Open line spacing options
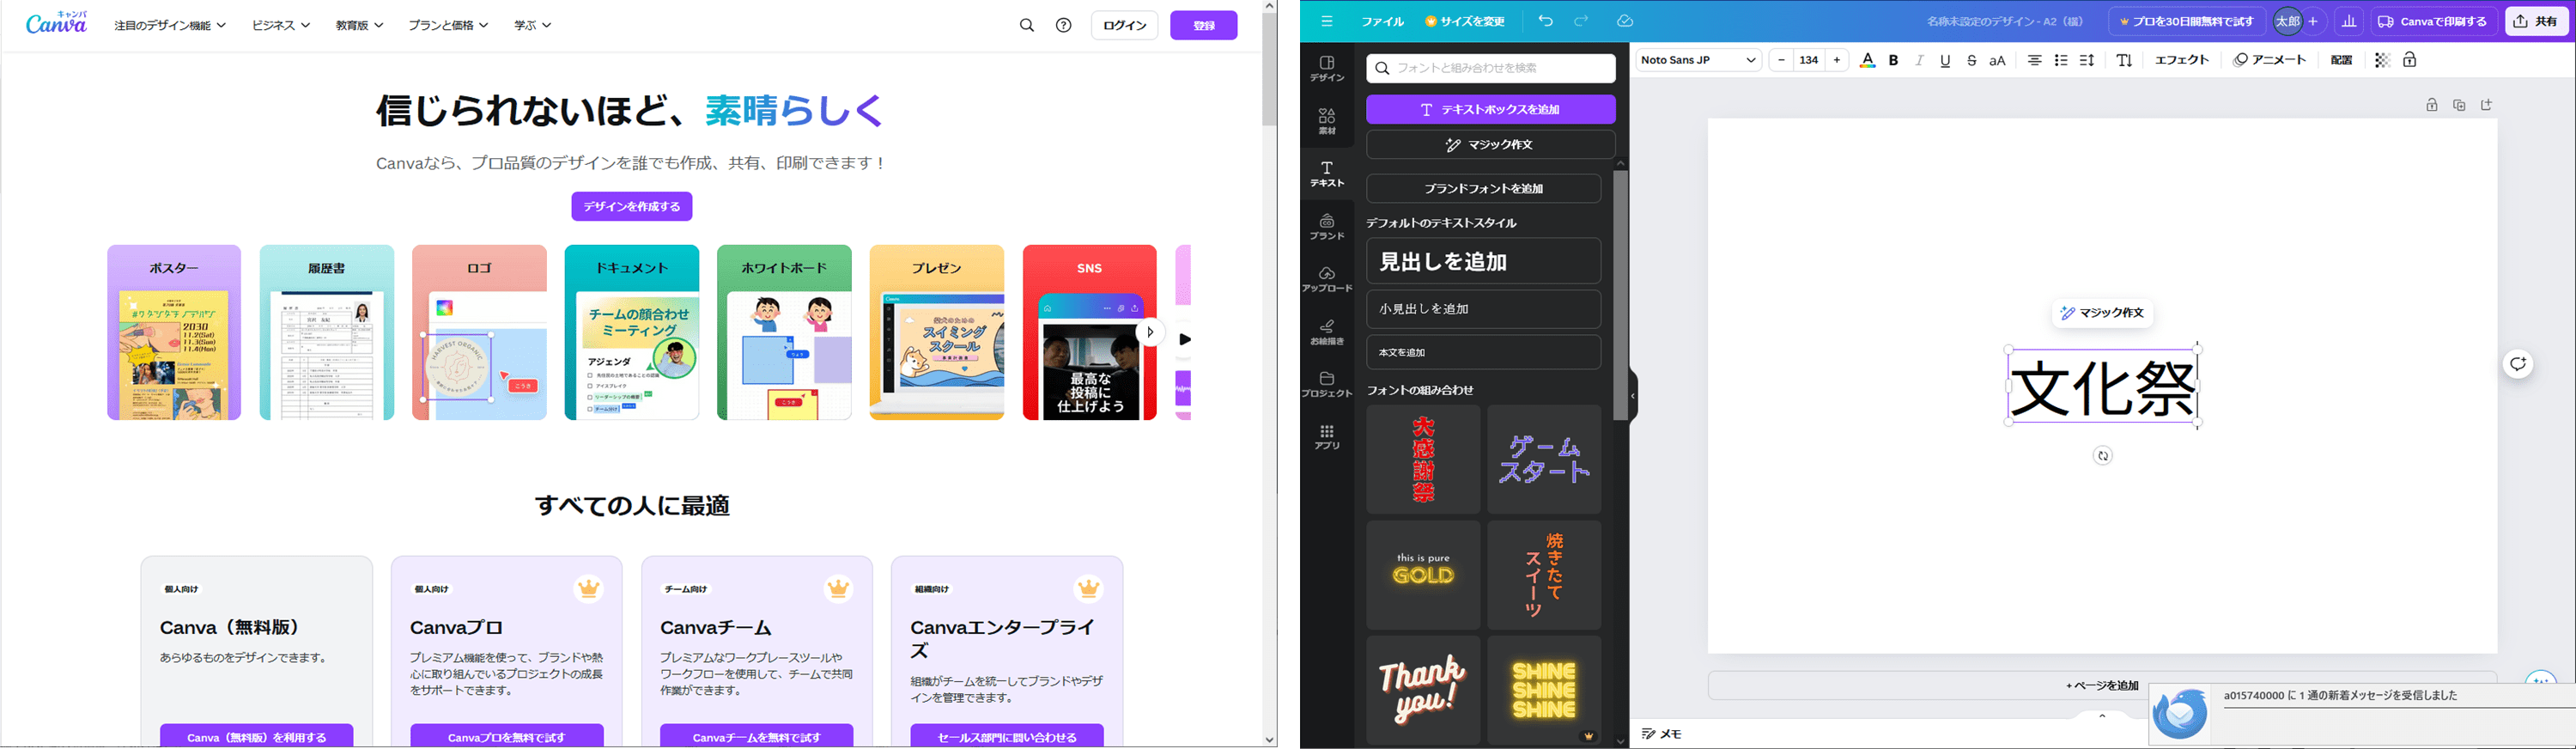Viewport: 2576px width, 749px height. [x=2086, y=60]
